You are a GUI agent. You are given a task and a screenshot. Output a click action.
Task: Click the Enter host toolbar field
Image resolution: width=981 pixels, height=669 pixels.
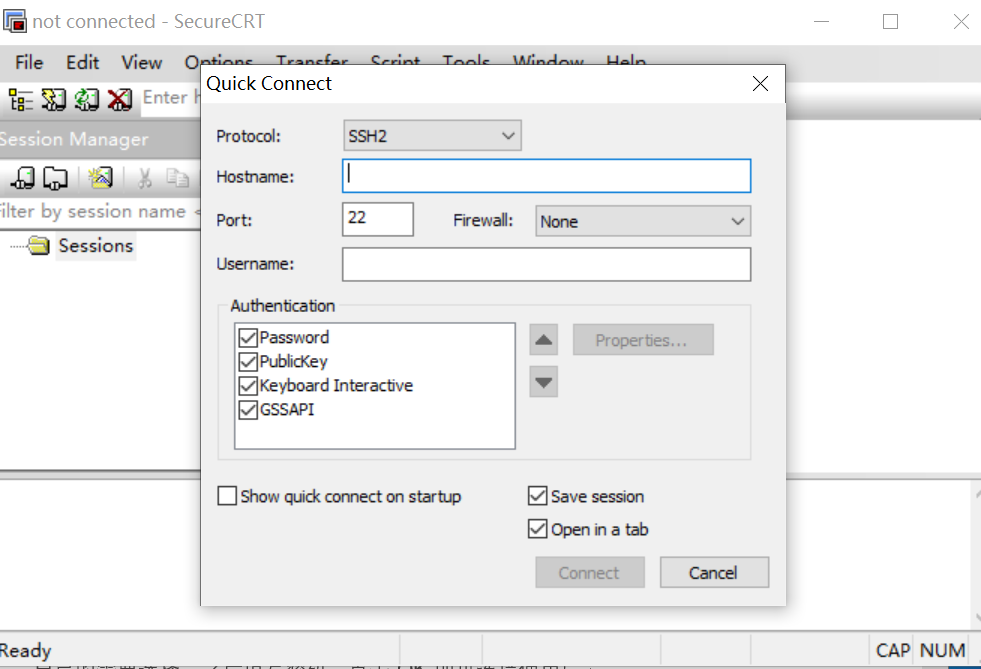click(171, 98)
